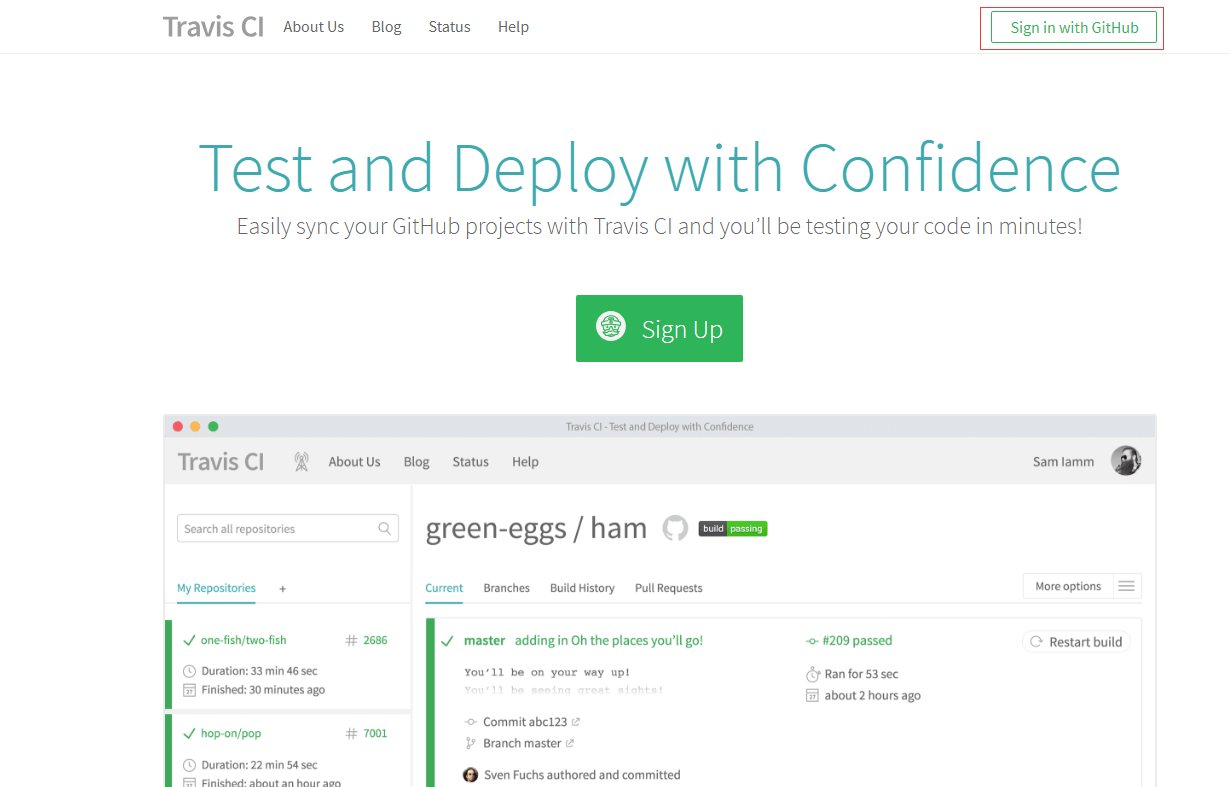Click the calendar icon beside Finished: 30 minutes ago
This screenshot has width=1230, height=787.
pyautogui.click(x=189, y=690)
